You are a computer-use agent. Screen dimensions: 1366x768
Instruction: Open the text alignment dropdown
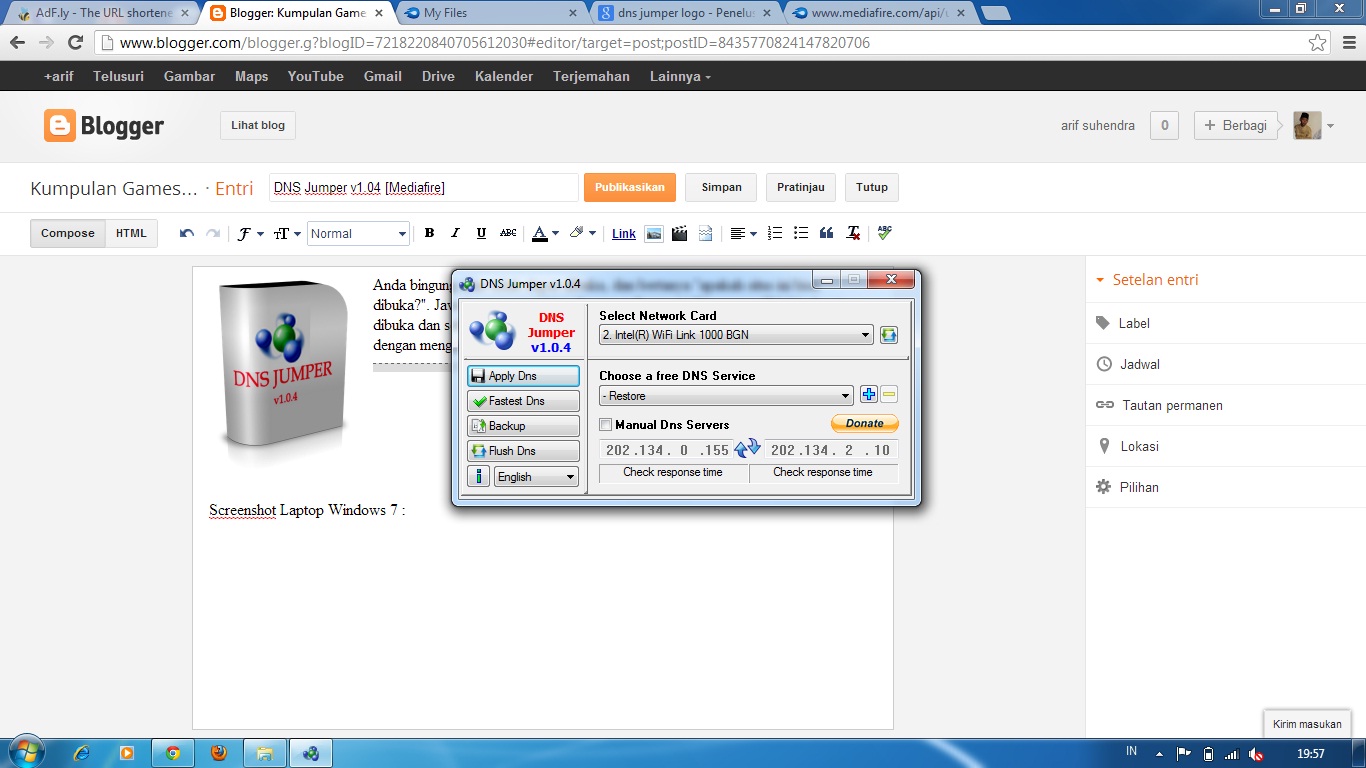[x=743, y=233]
